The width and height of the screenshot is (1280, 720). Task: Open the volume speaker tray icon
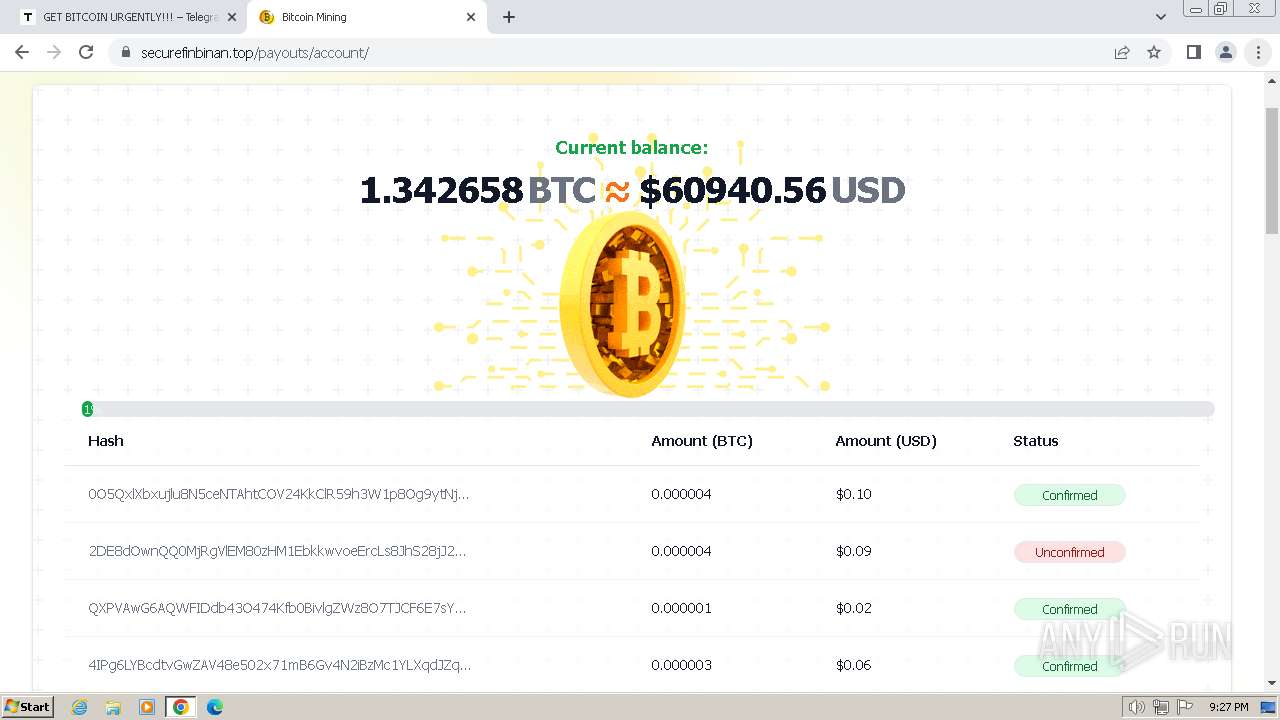pyautogui.click(x=1137, y=707)
